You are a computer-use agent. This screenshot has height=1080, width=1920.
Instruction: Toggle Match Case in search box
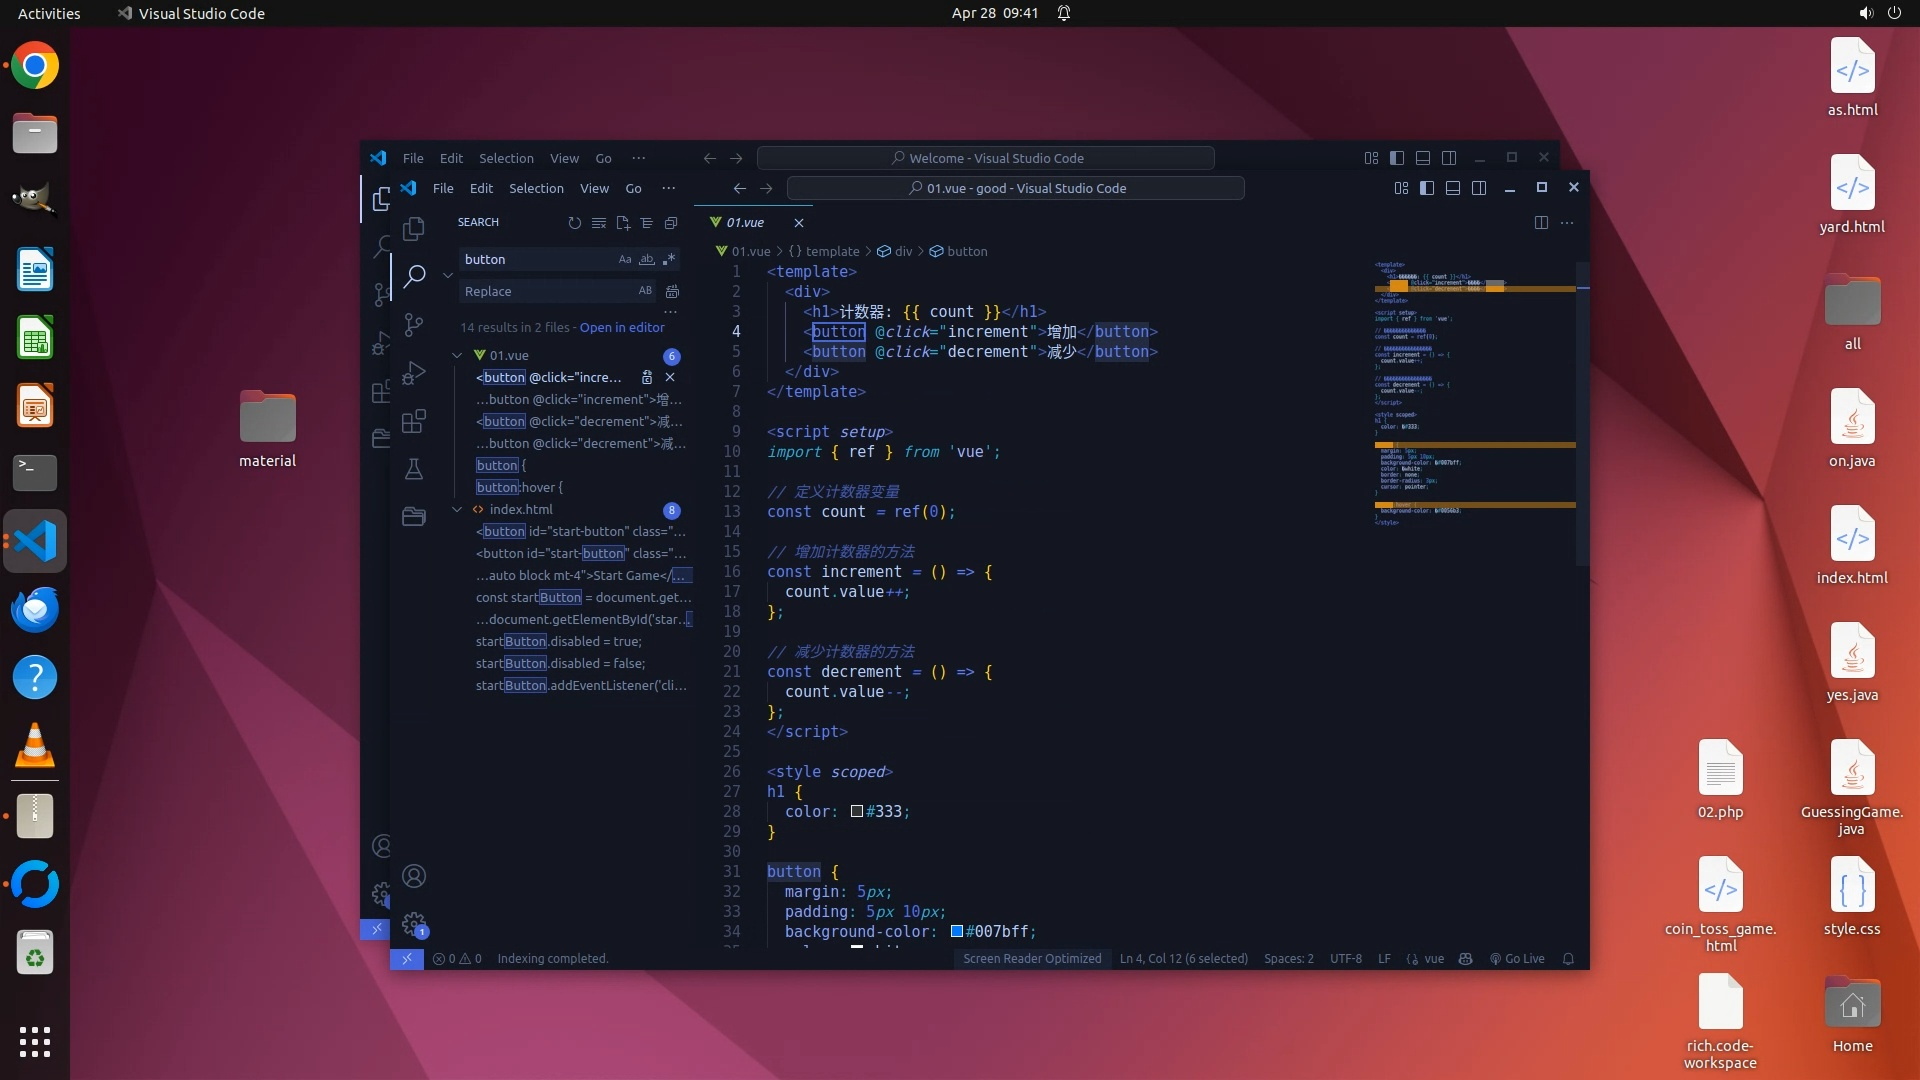pos(625,259)
